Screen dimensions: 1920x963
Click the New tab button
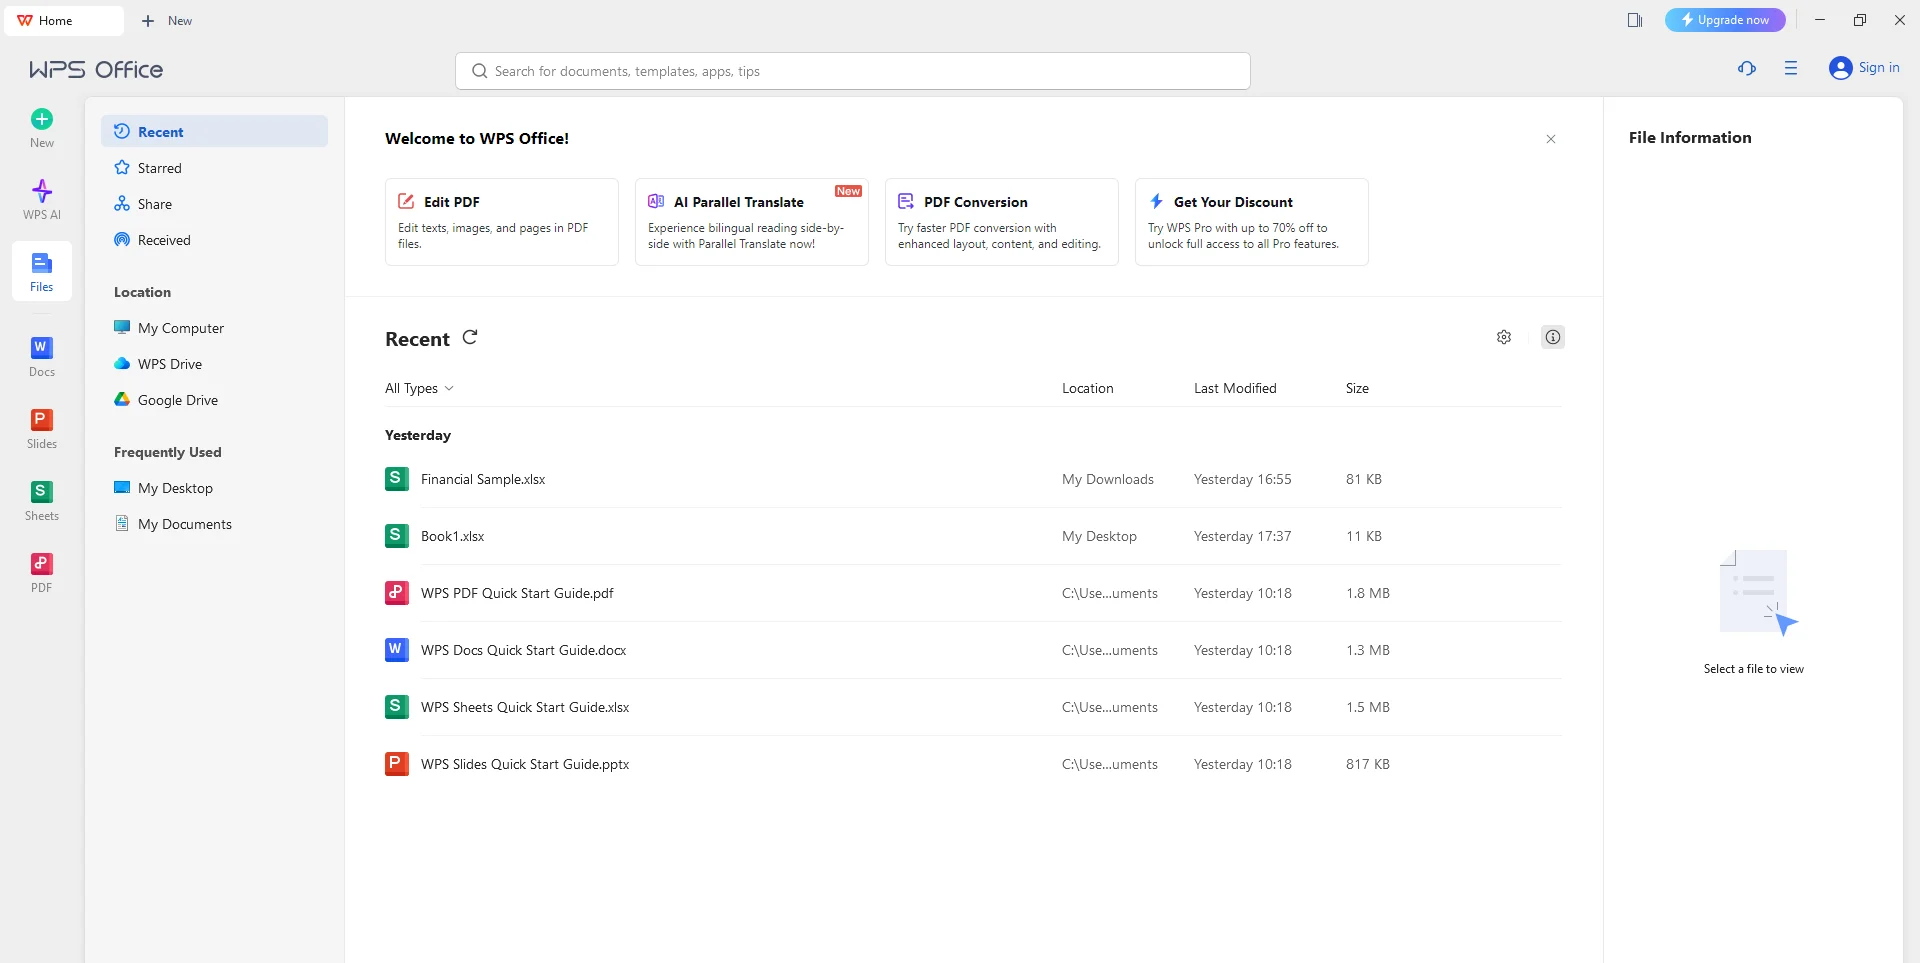pyautogui.click(x=167, y=20)
